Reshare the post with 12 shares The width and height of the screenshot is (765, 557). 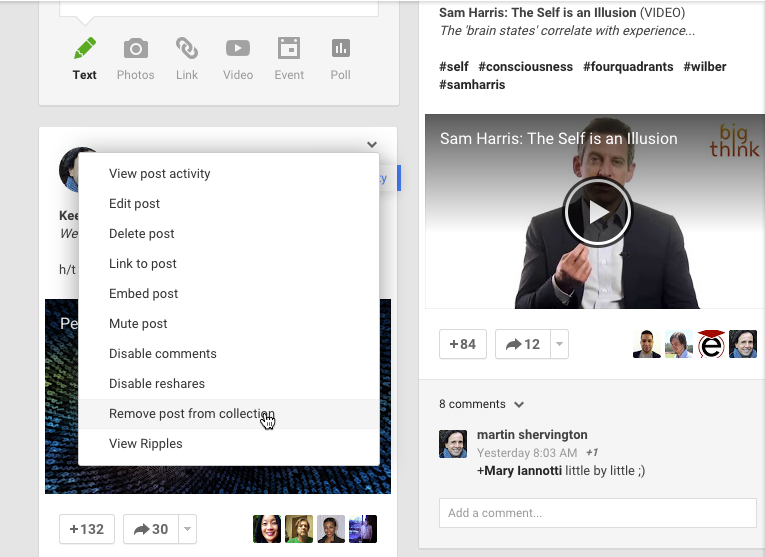tap(523, 344)
